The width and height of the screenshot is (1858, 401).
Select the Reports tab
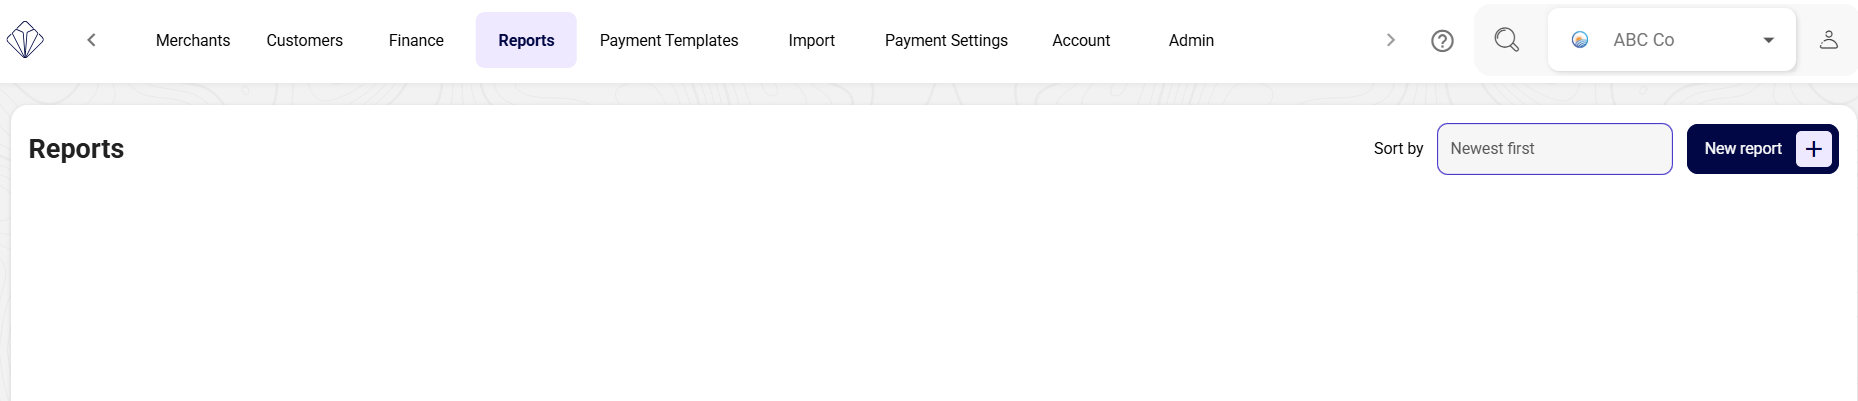point(526,40)
